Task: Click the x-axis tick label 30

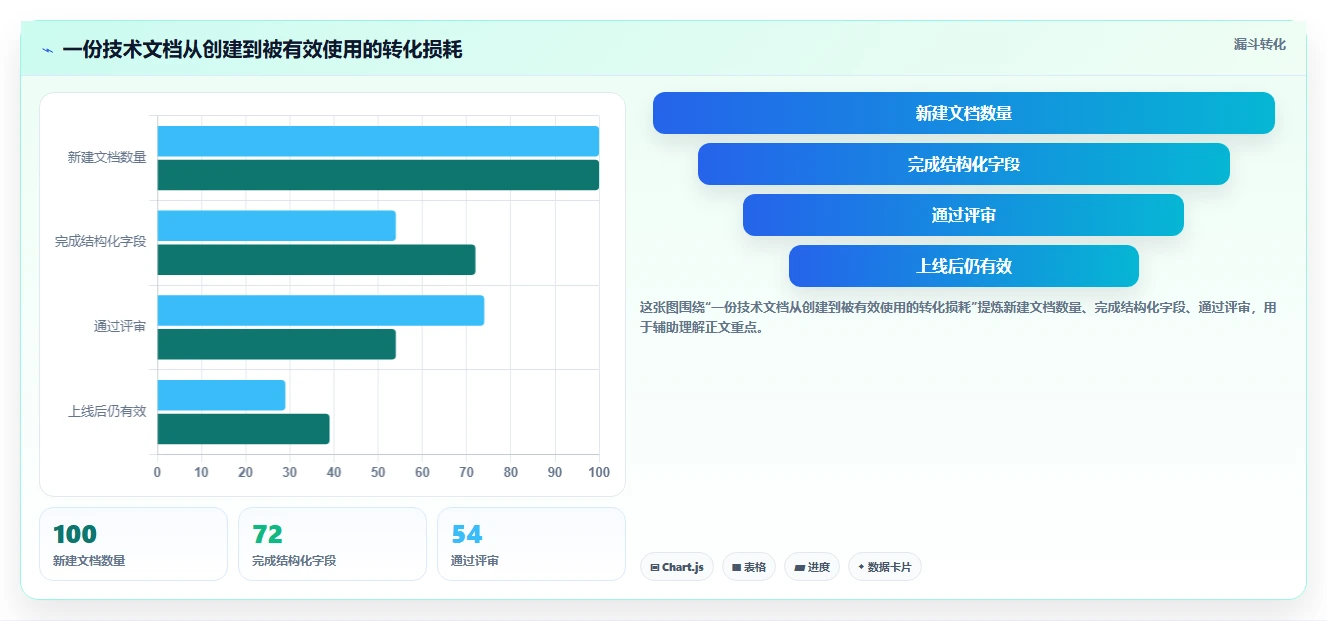Action: click(290, 473)
